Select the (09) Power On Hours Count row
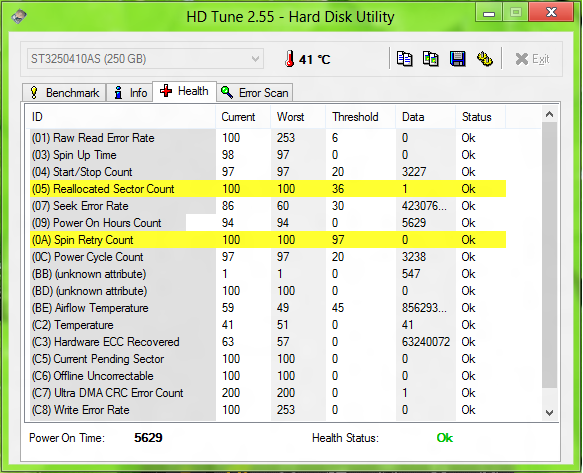The image size is (583, 473). [268, 223]
